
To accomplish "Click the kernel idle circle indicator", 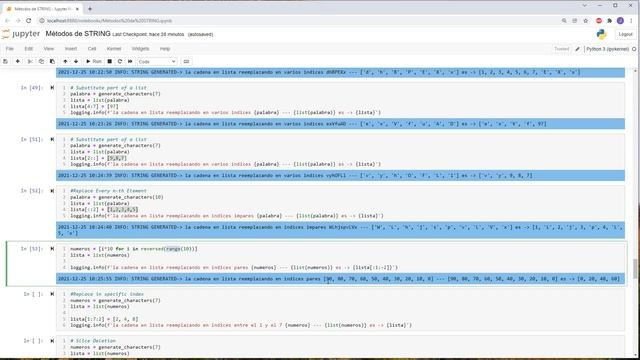I will [x=634, y=49].
